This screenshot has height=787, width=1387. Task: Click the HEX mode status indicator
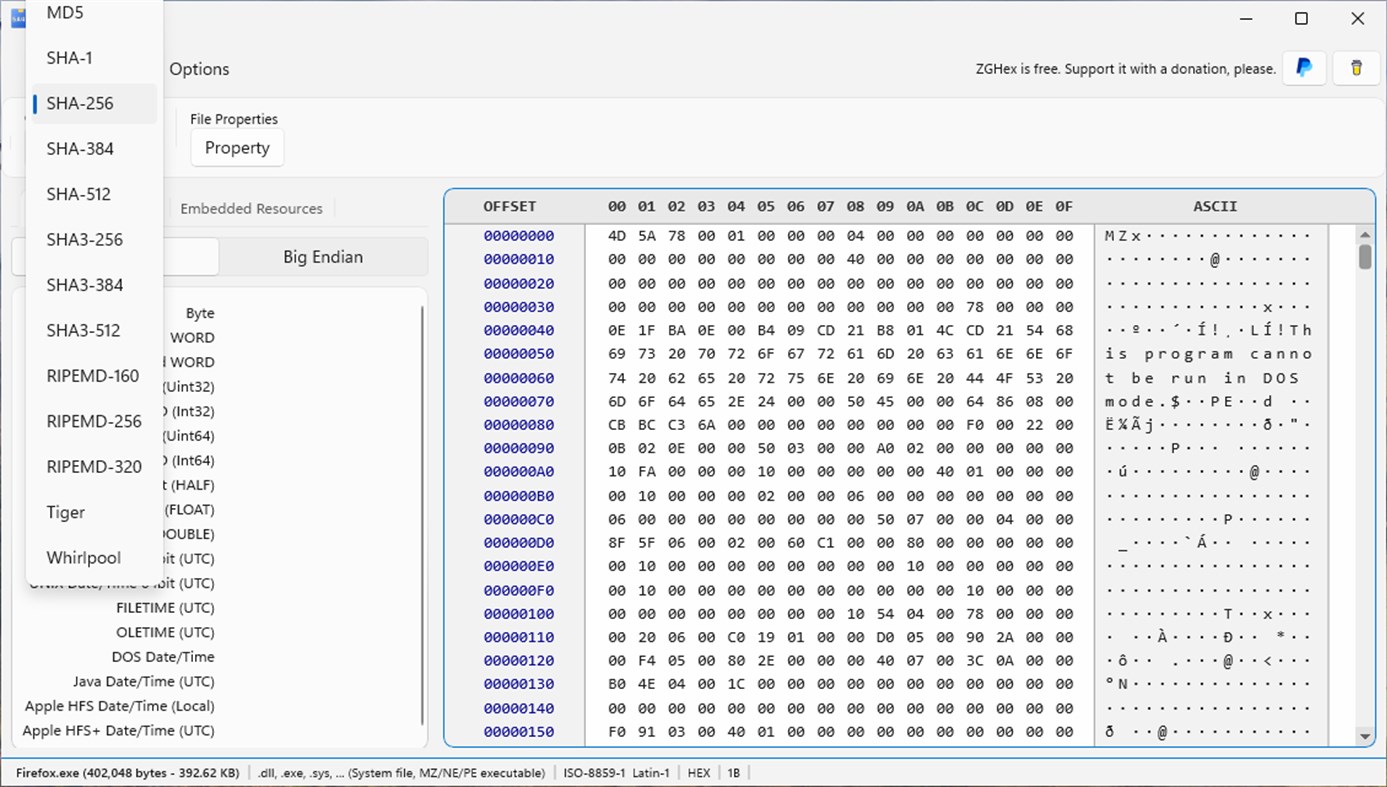point(699,773)
